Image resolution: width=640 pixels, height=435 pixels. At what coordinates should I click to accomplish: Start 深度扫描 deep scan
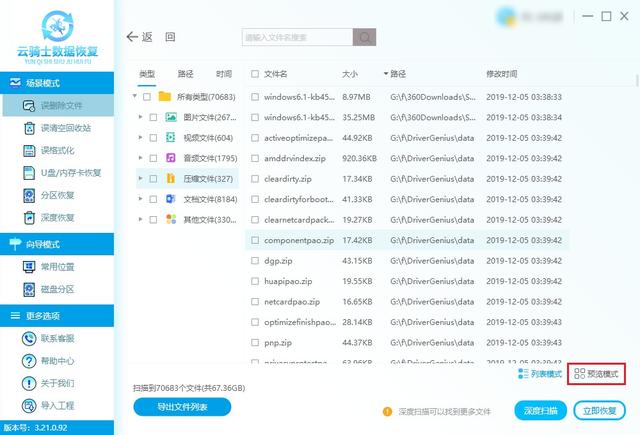click(540, 411)
